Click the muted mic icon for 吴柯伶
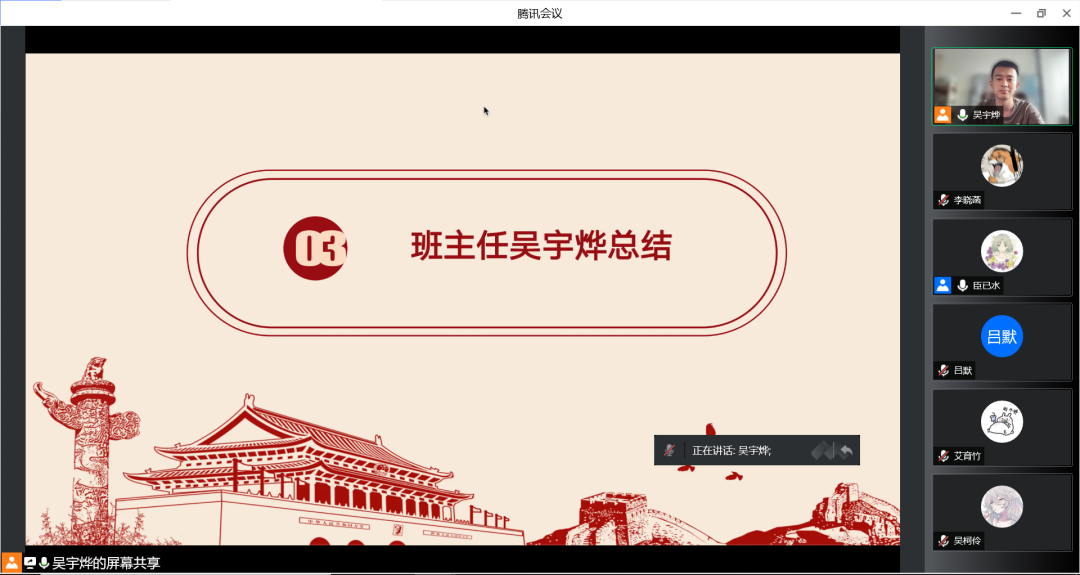The width and height of the screenshot is (1080, 575). click(942, 541)
